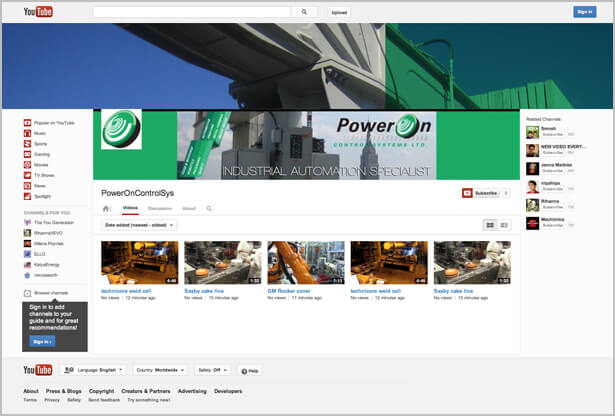Viewport: 615px width, 416px height.
Task: Play the GM Rocker cover video thumbnail
Action: (x=306, y=262)
